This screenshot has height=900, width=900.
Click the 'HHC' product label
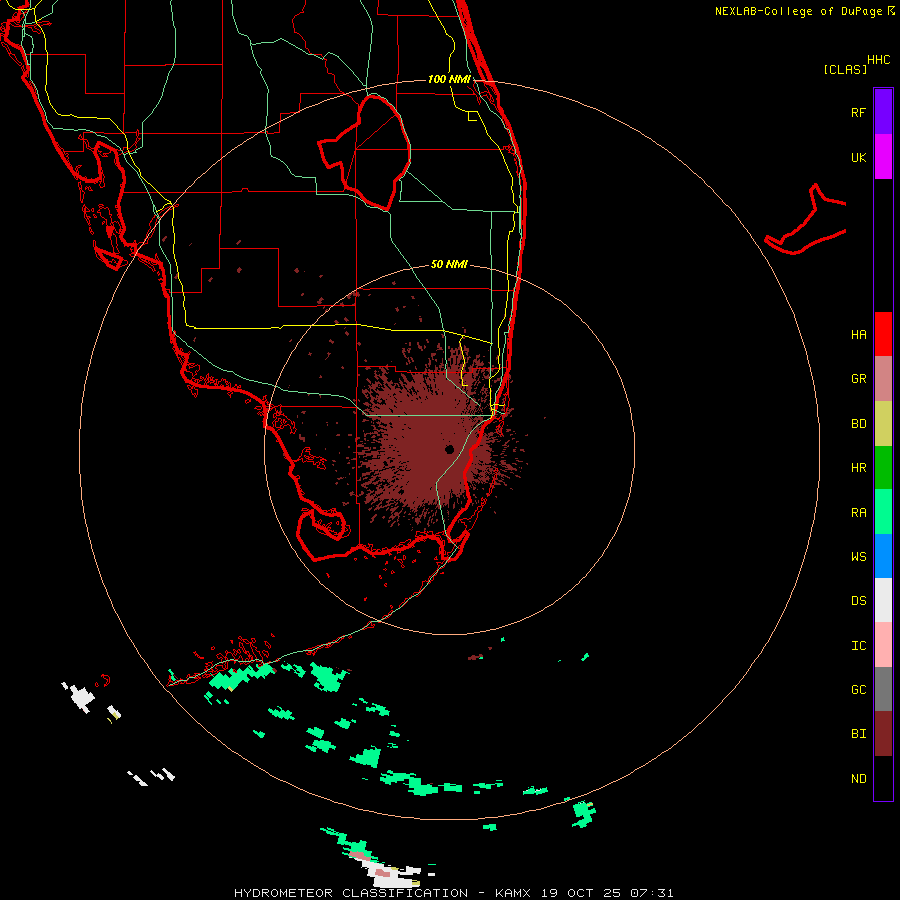pos(878,60)
